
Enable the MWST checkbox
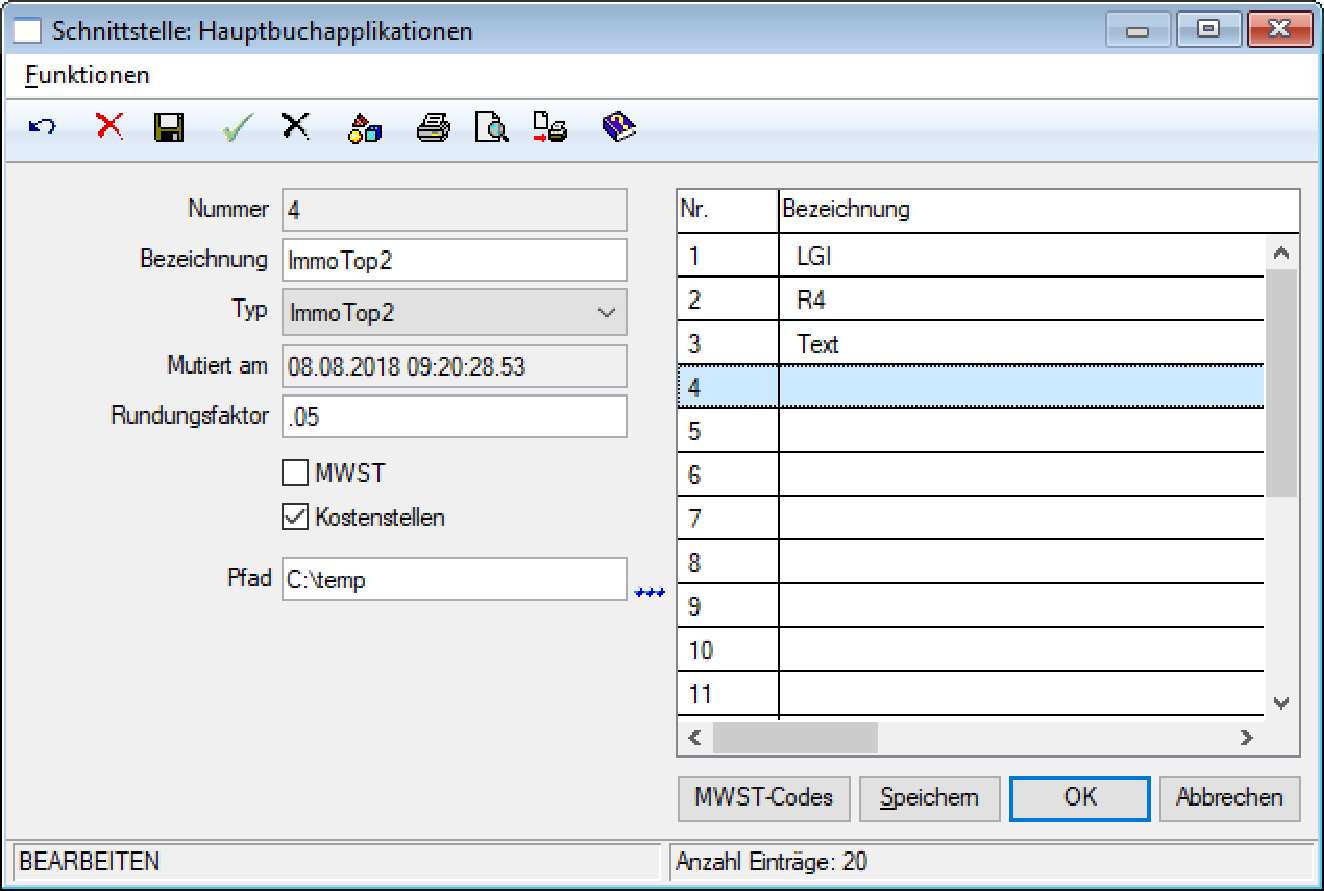click(295, 473)
